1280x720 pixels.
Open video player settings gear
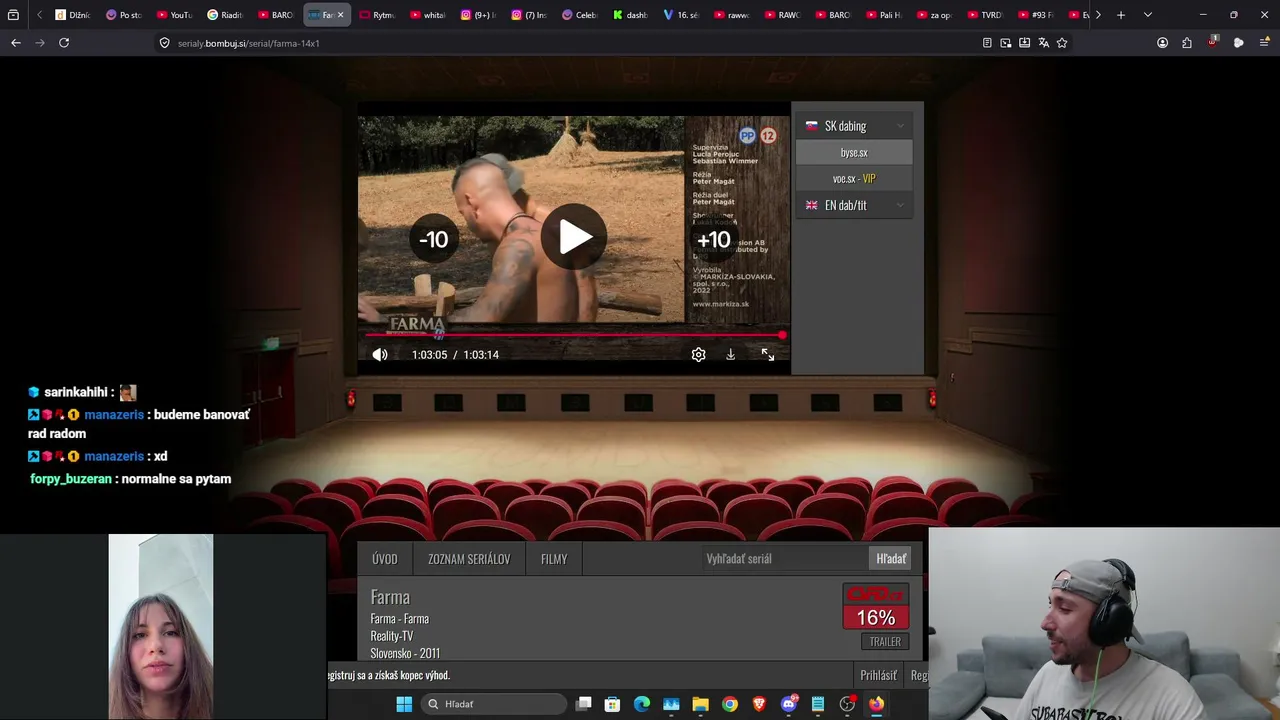pos(698,355)
